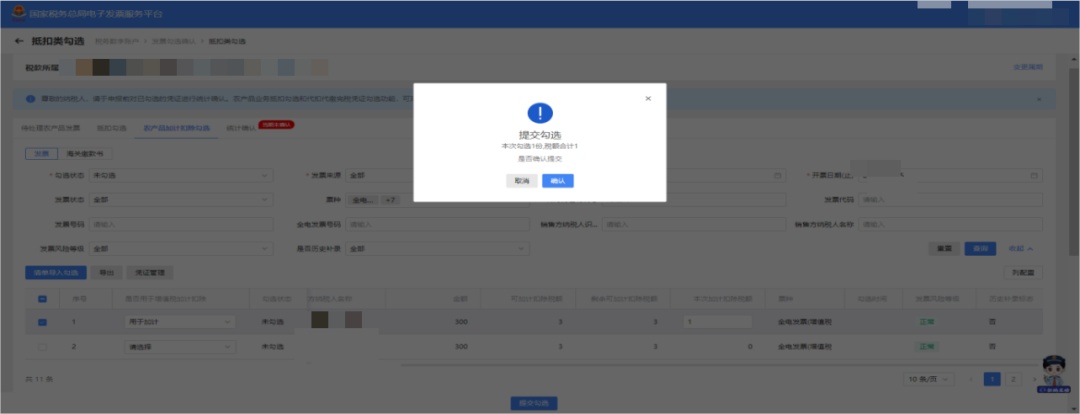Click the 导出 button

106,273
